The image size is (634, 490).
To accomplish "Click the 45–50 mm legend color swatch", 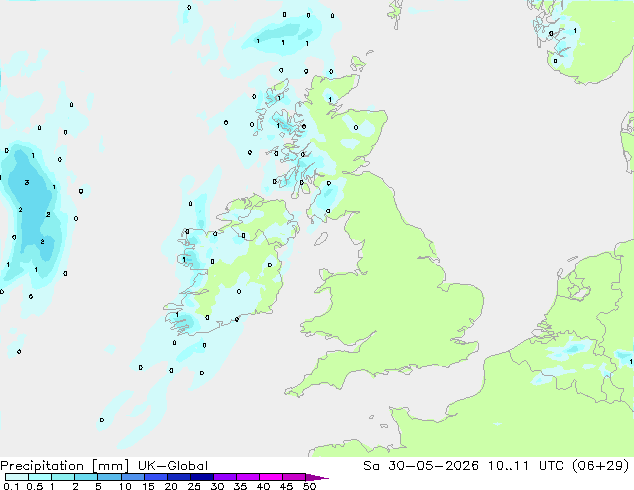I will (x=294, y=477).
